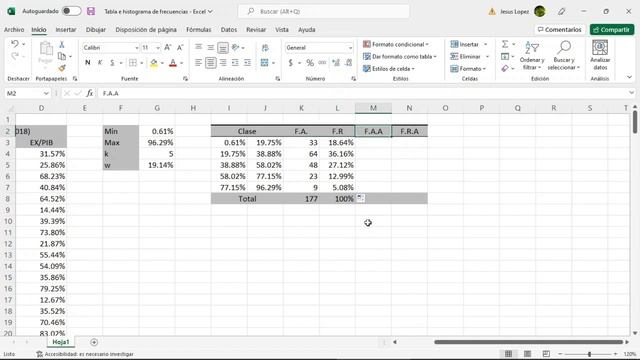
Task: Click the green Compartir button
Action: pos(611,30)
